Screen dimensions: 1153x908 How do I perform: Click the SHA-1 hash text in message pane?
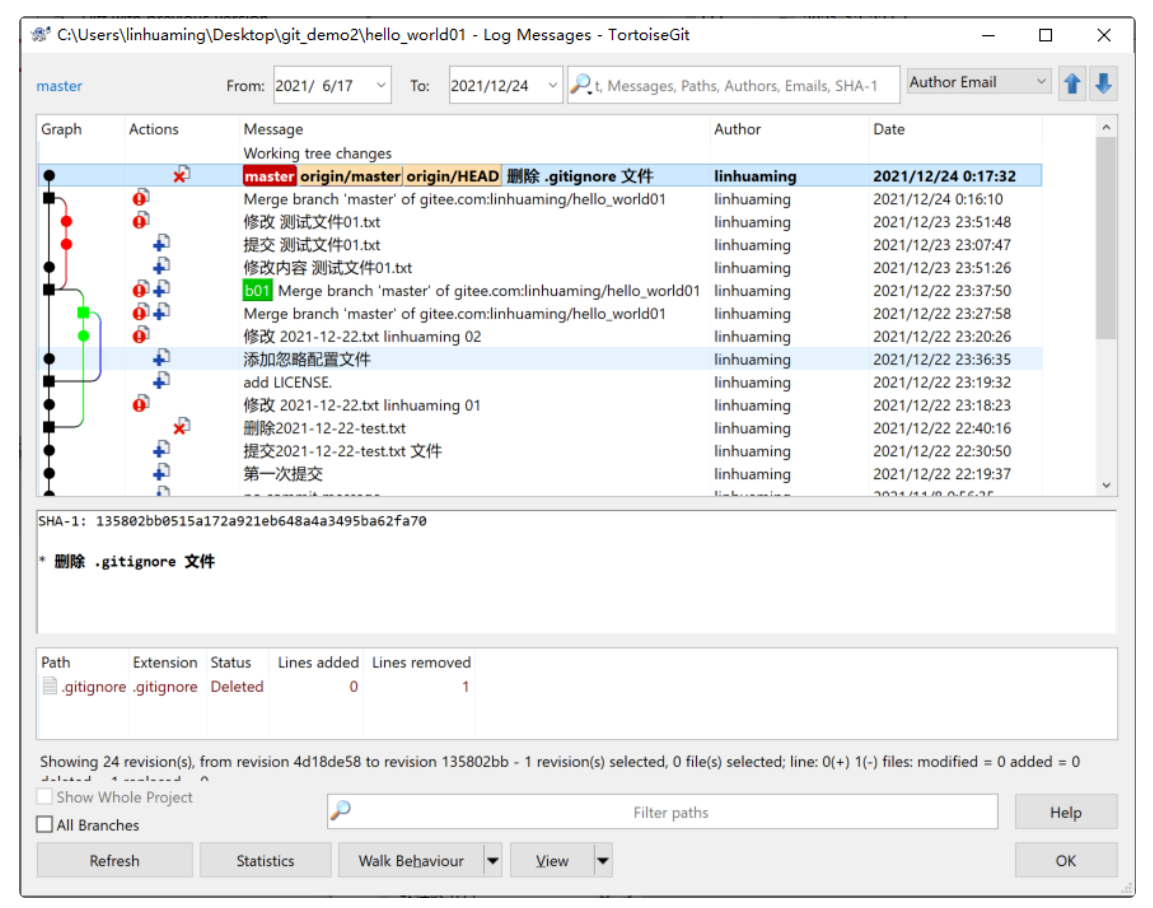pyautogui.click(x=261, y=521)
